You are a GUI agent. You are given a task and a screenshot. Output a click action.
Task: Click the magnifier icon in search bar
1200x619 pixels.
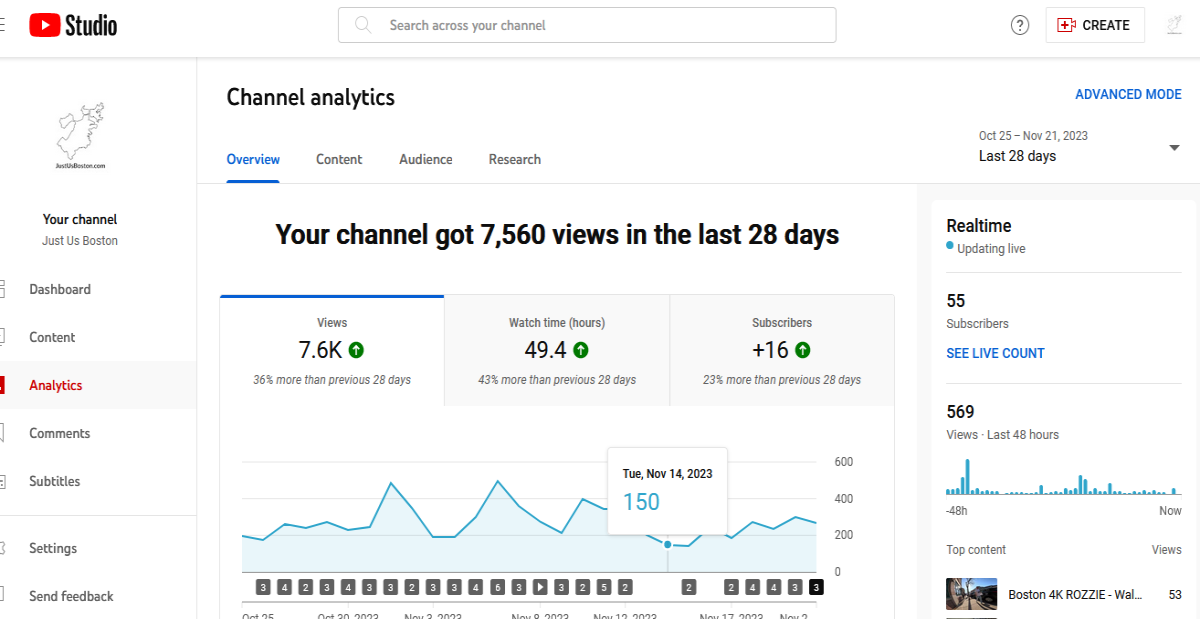(363, 25)
